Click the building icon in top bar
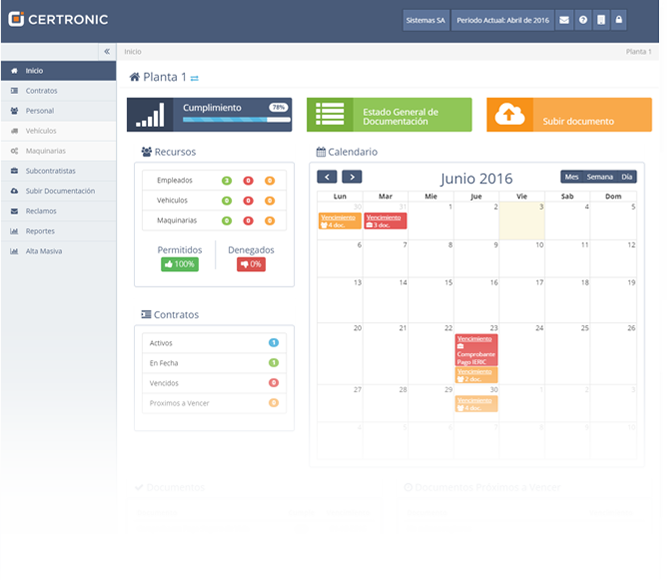The width and height of the screenshot is (667, 580). point(601,20)
